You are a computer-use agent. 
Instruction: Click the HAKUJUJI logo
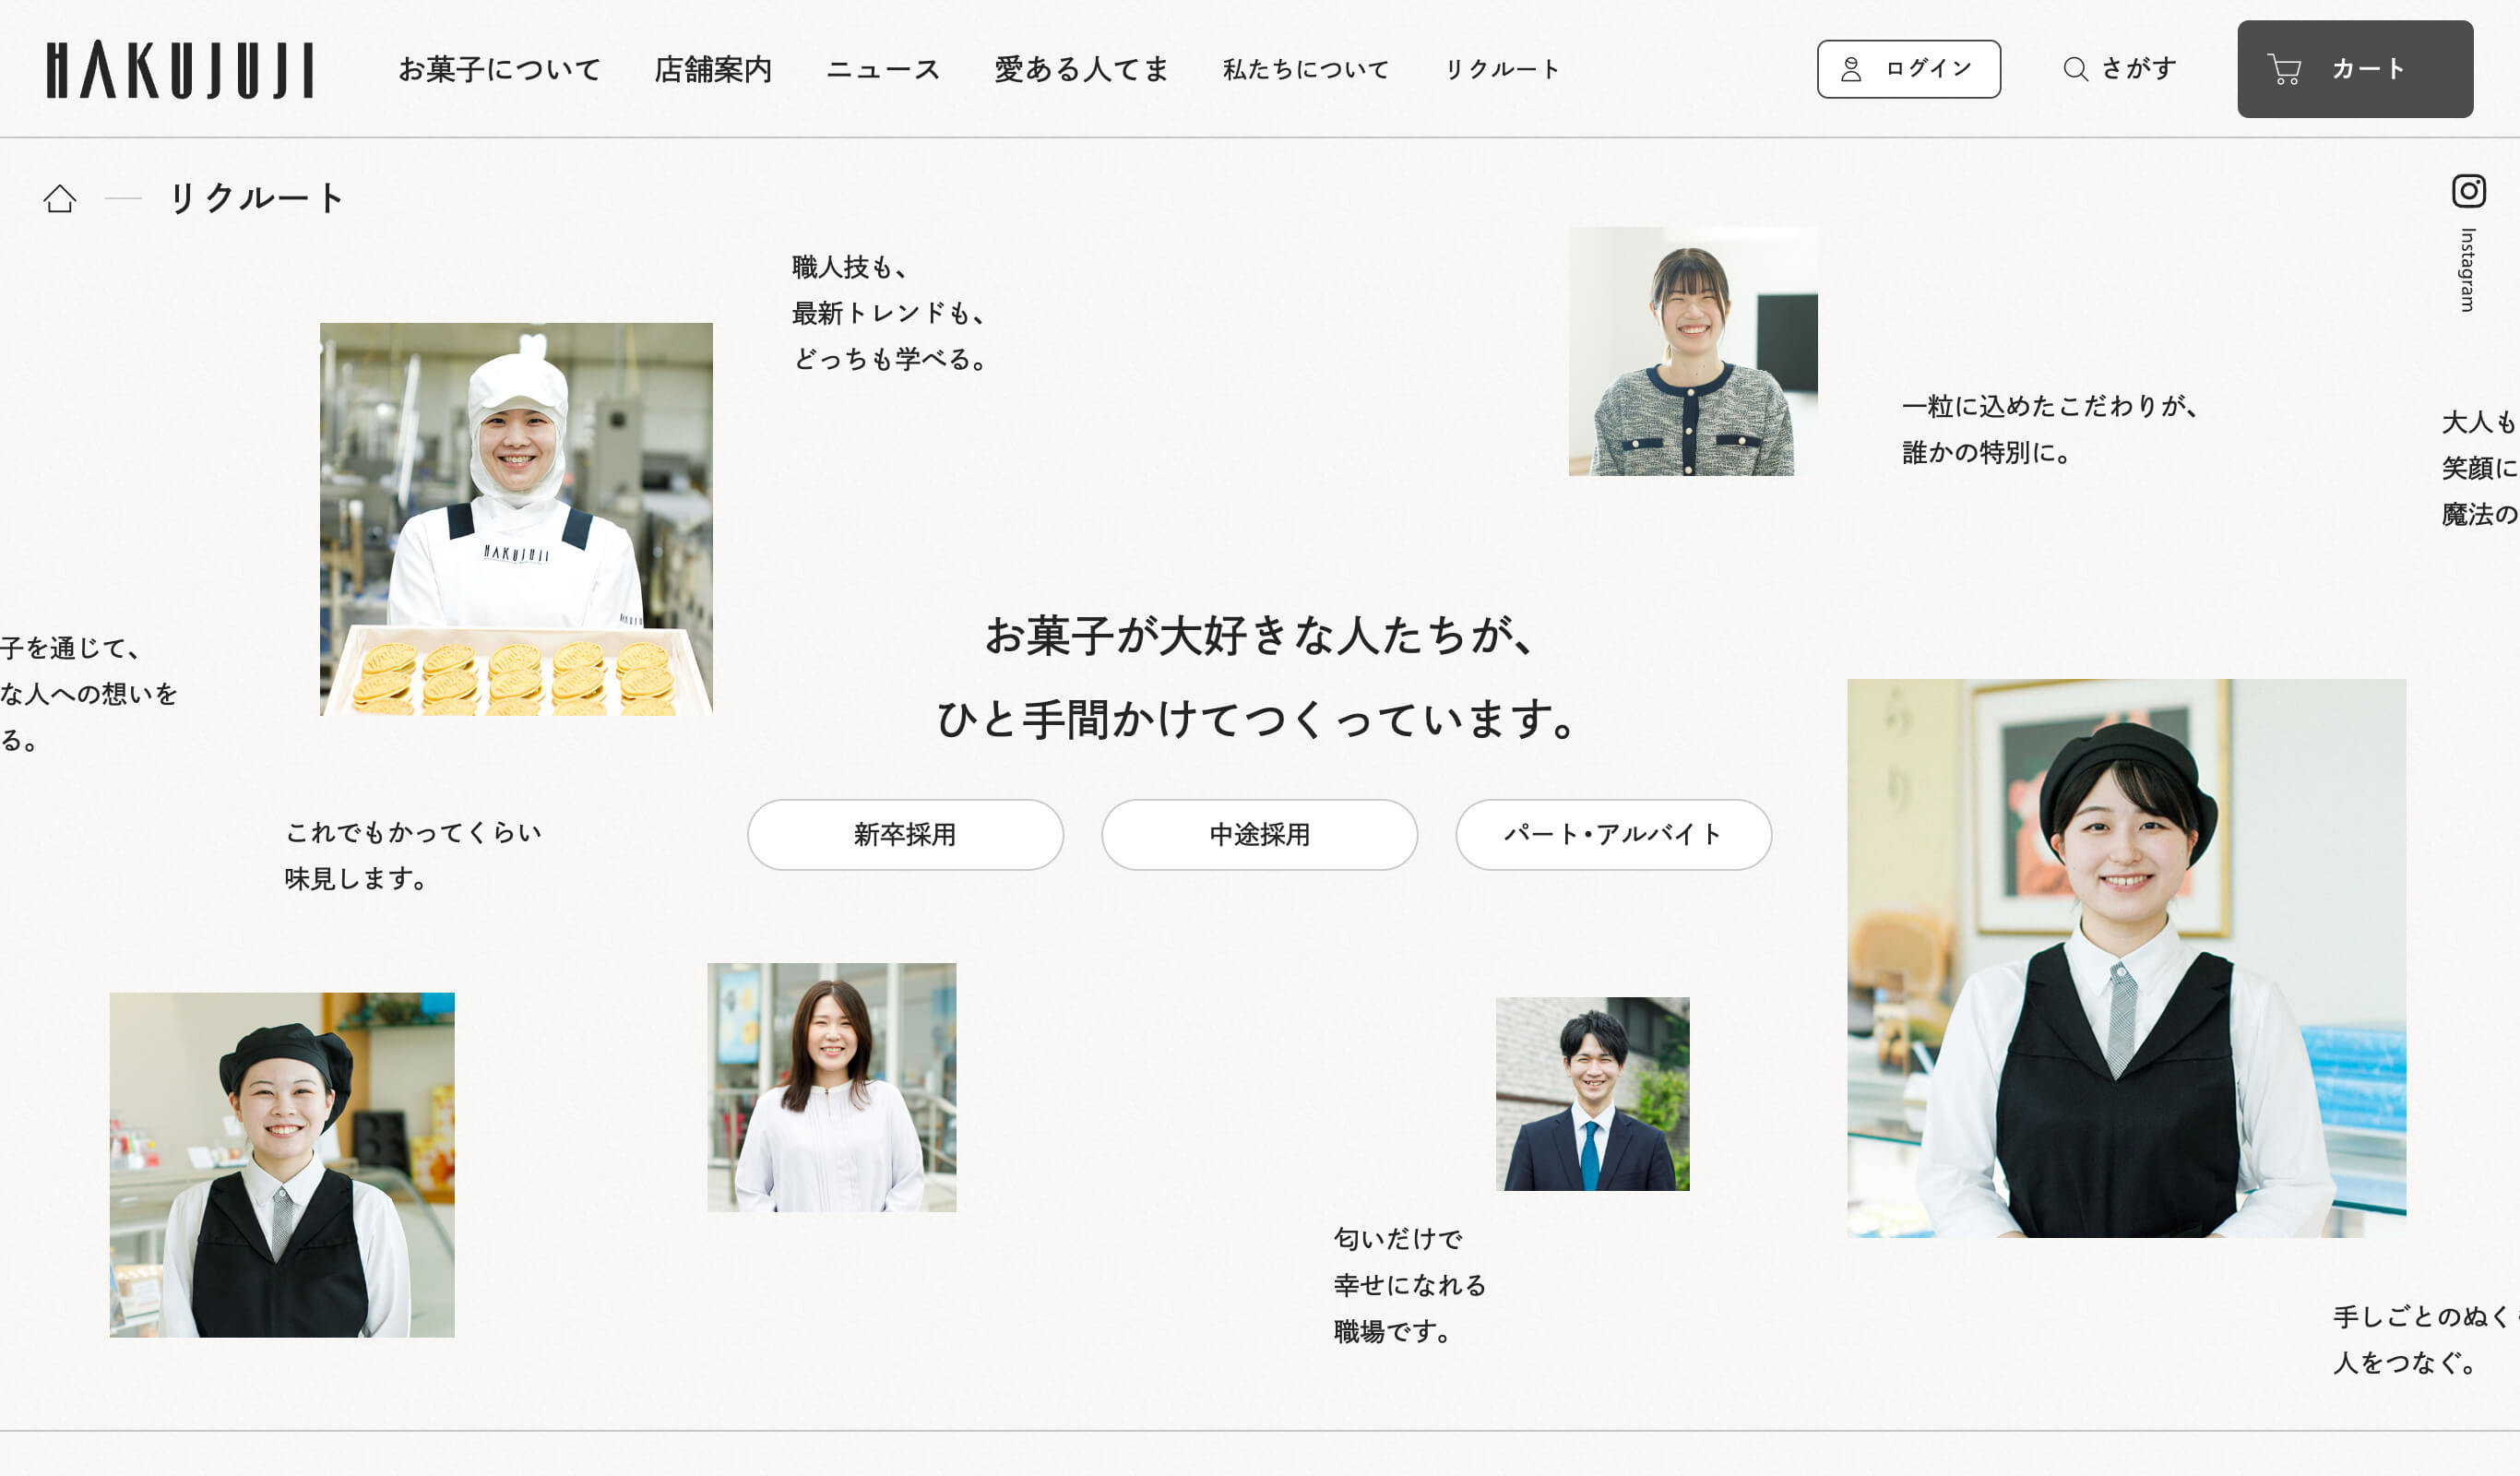[180, 70]
